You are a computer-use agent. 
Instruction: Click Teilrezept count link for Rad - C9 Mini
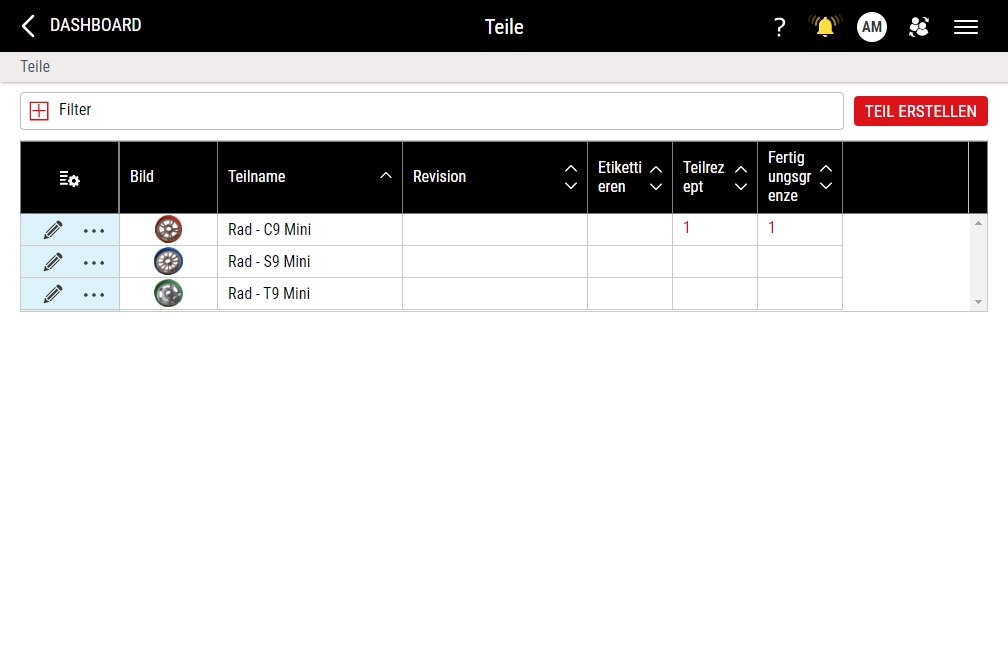point(687,228)
